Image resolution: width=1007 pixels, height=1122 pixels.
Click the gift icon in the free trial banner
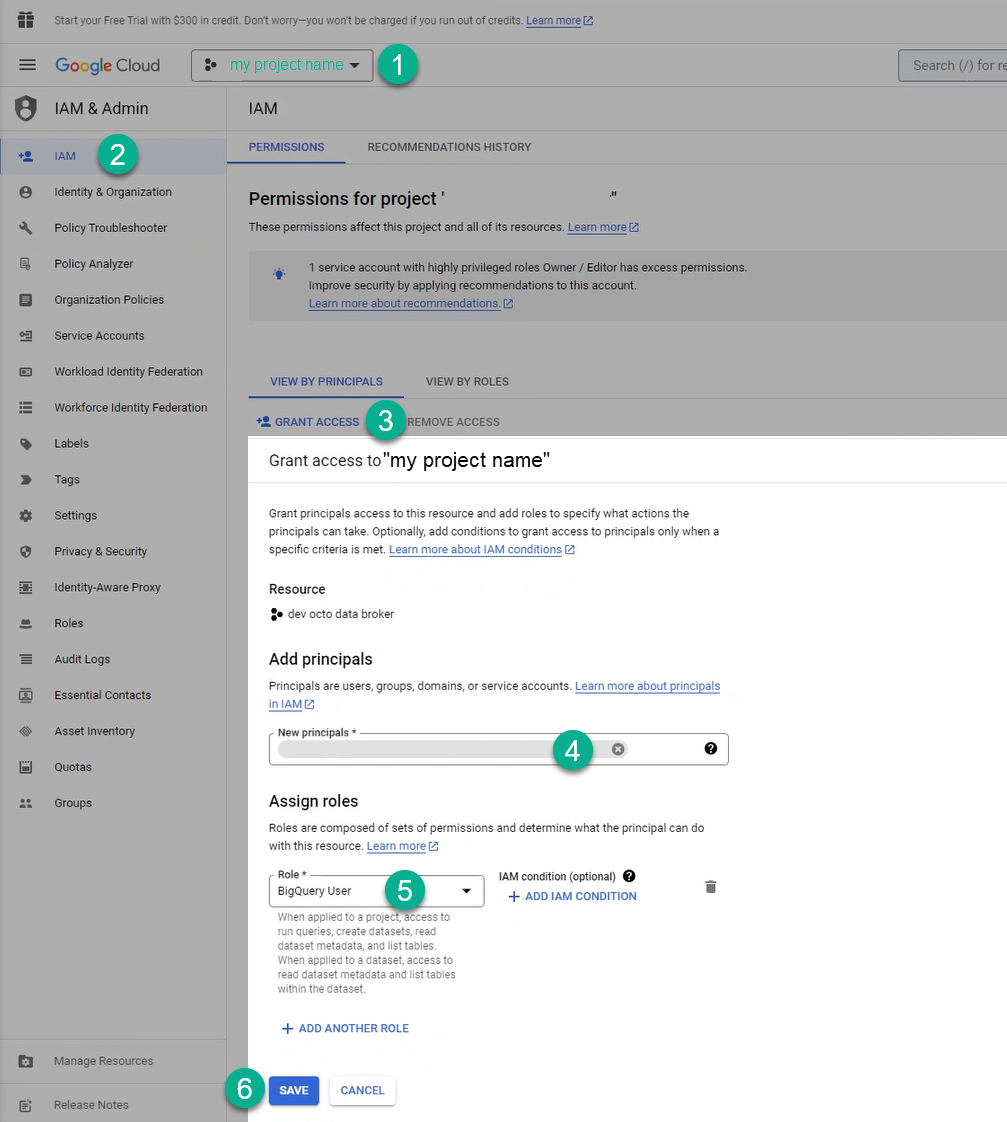tap(26, 20)
